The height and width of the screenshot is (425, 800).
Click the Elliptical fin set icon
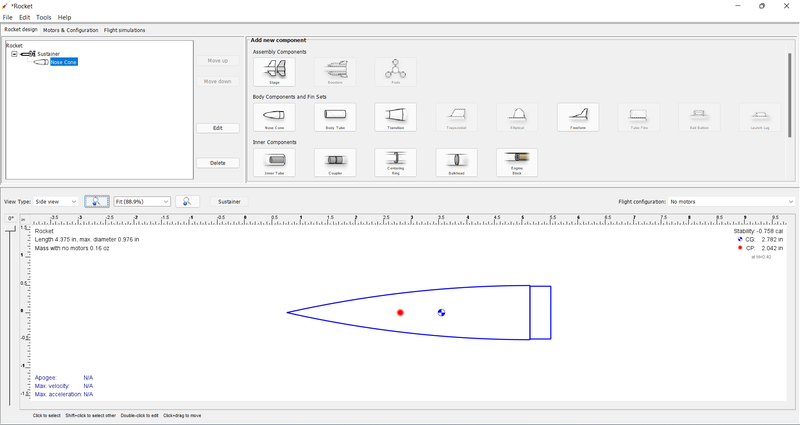click(517, 117)
